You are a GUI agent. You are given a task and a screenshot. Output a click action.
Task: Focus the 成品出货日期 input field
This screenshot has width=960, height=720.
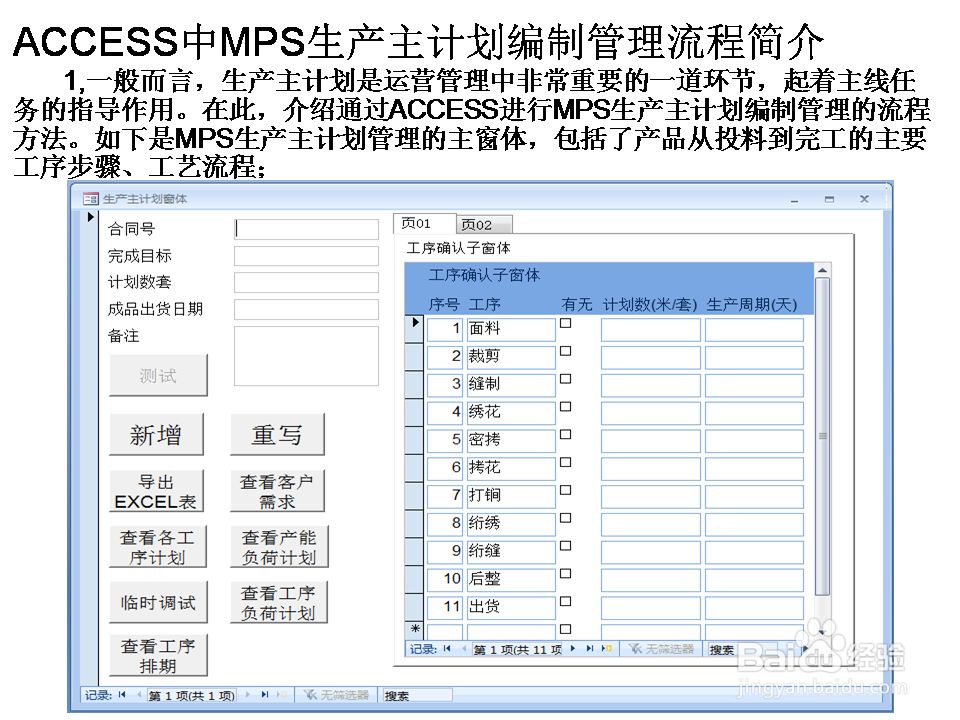pos(306,309)
